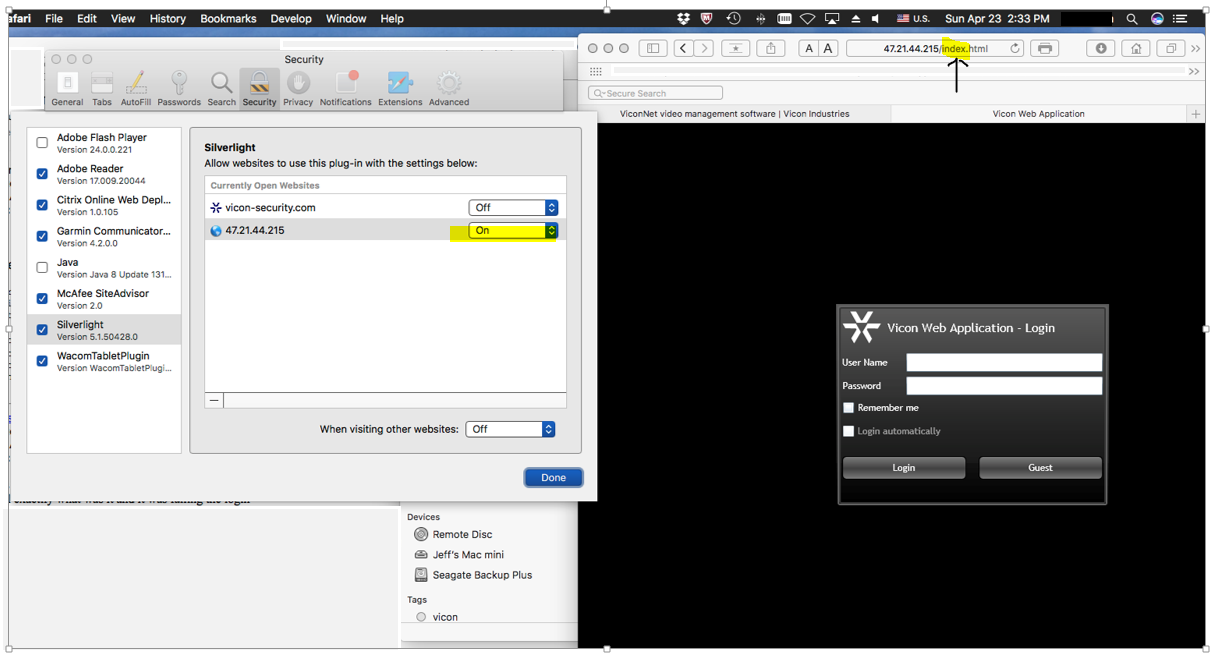Image resolution: width=1213 pixels, height=657 pixels.
Task: Open the General preferences pane
Action: pyautogui.click(x=67, y=88)
